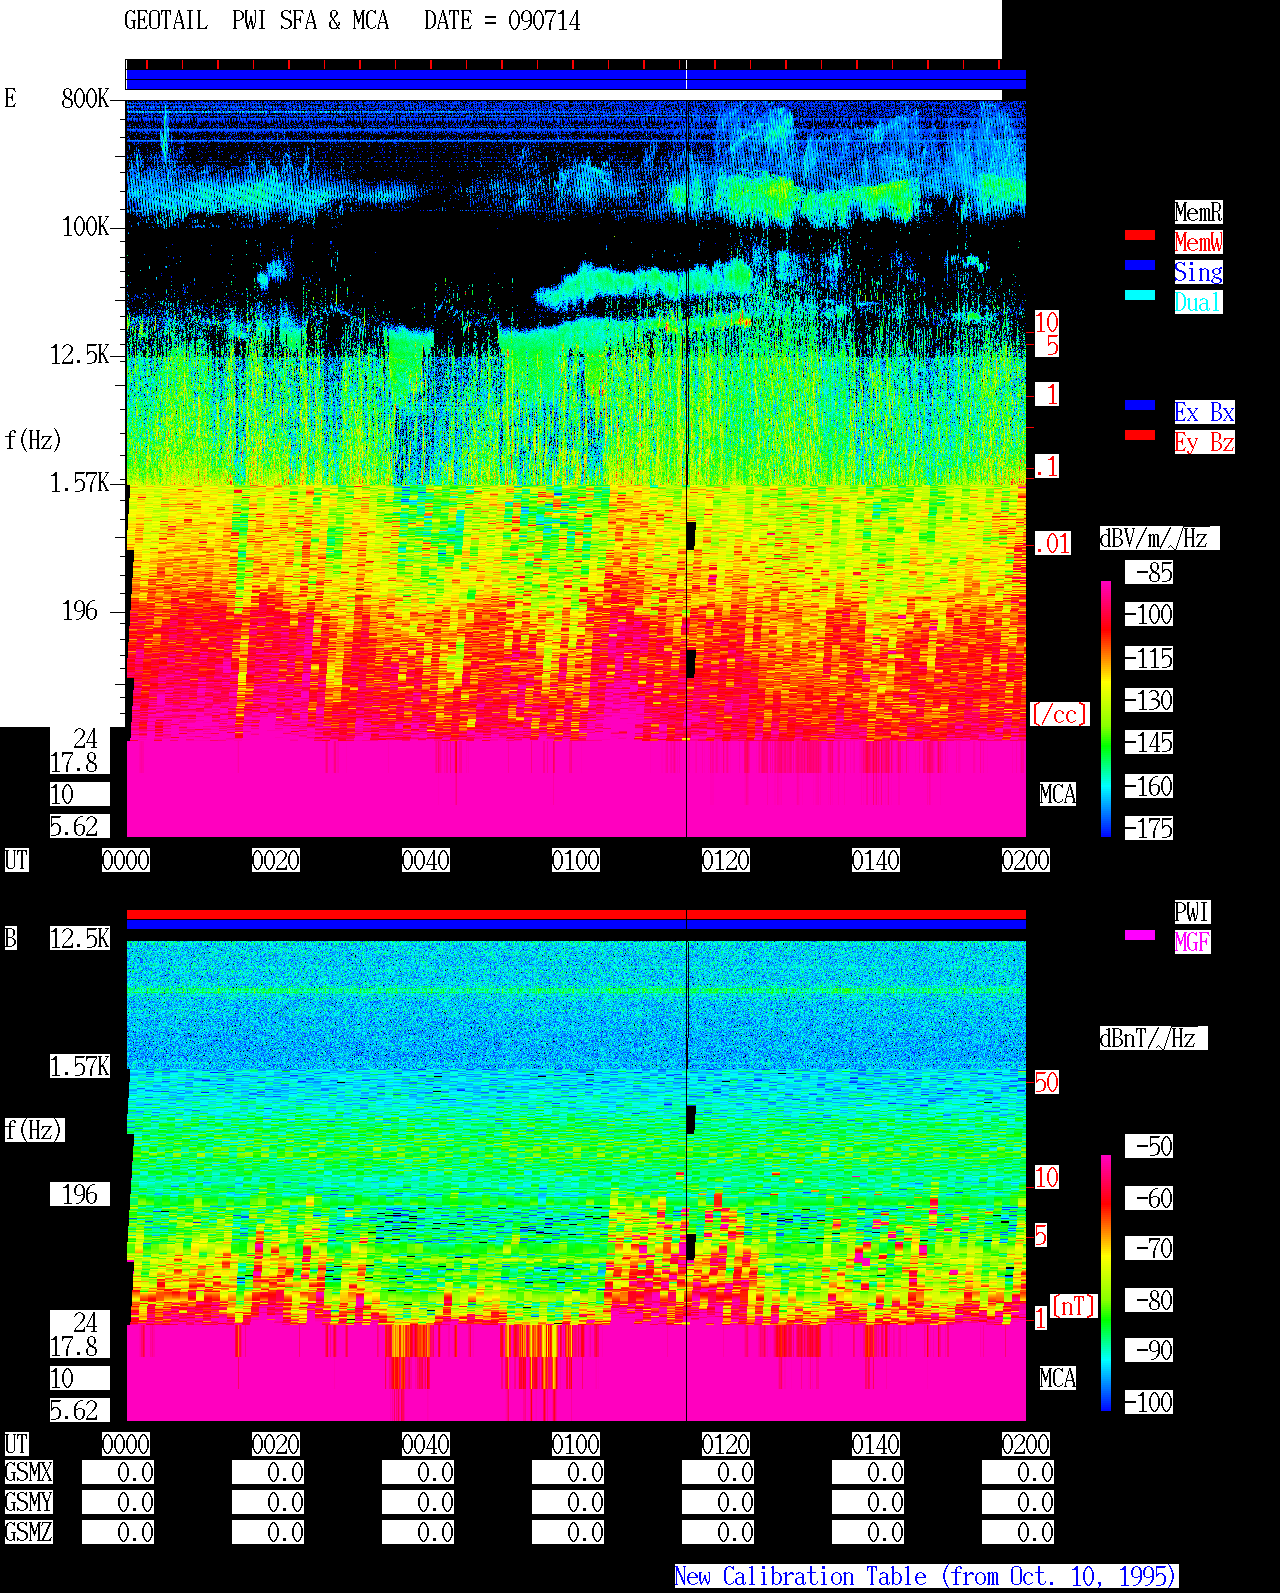The image size is (1280, 1593).
Task: Click the cyan Dual legend swatch
Action: (x=1140, y=295)
